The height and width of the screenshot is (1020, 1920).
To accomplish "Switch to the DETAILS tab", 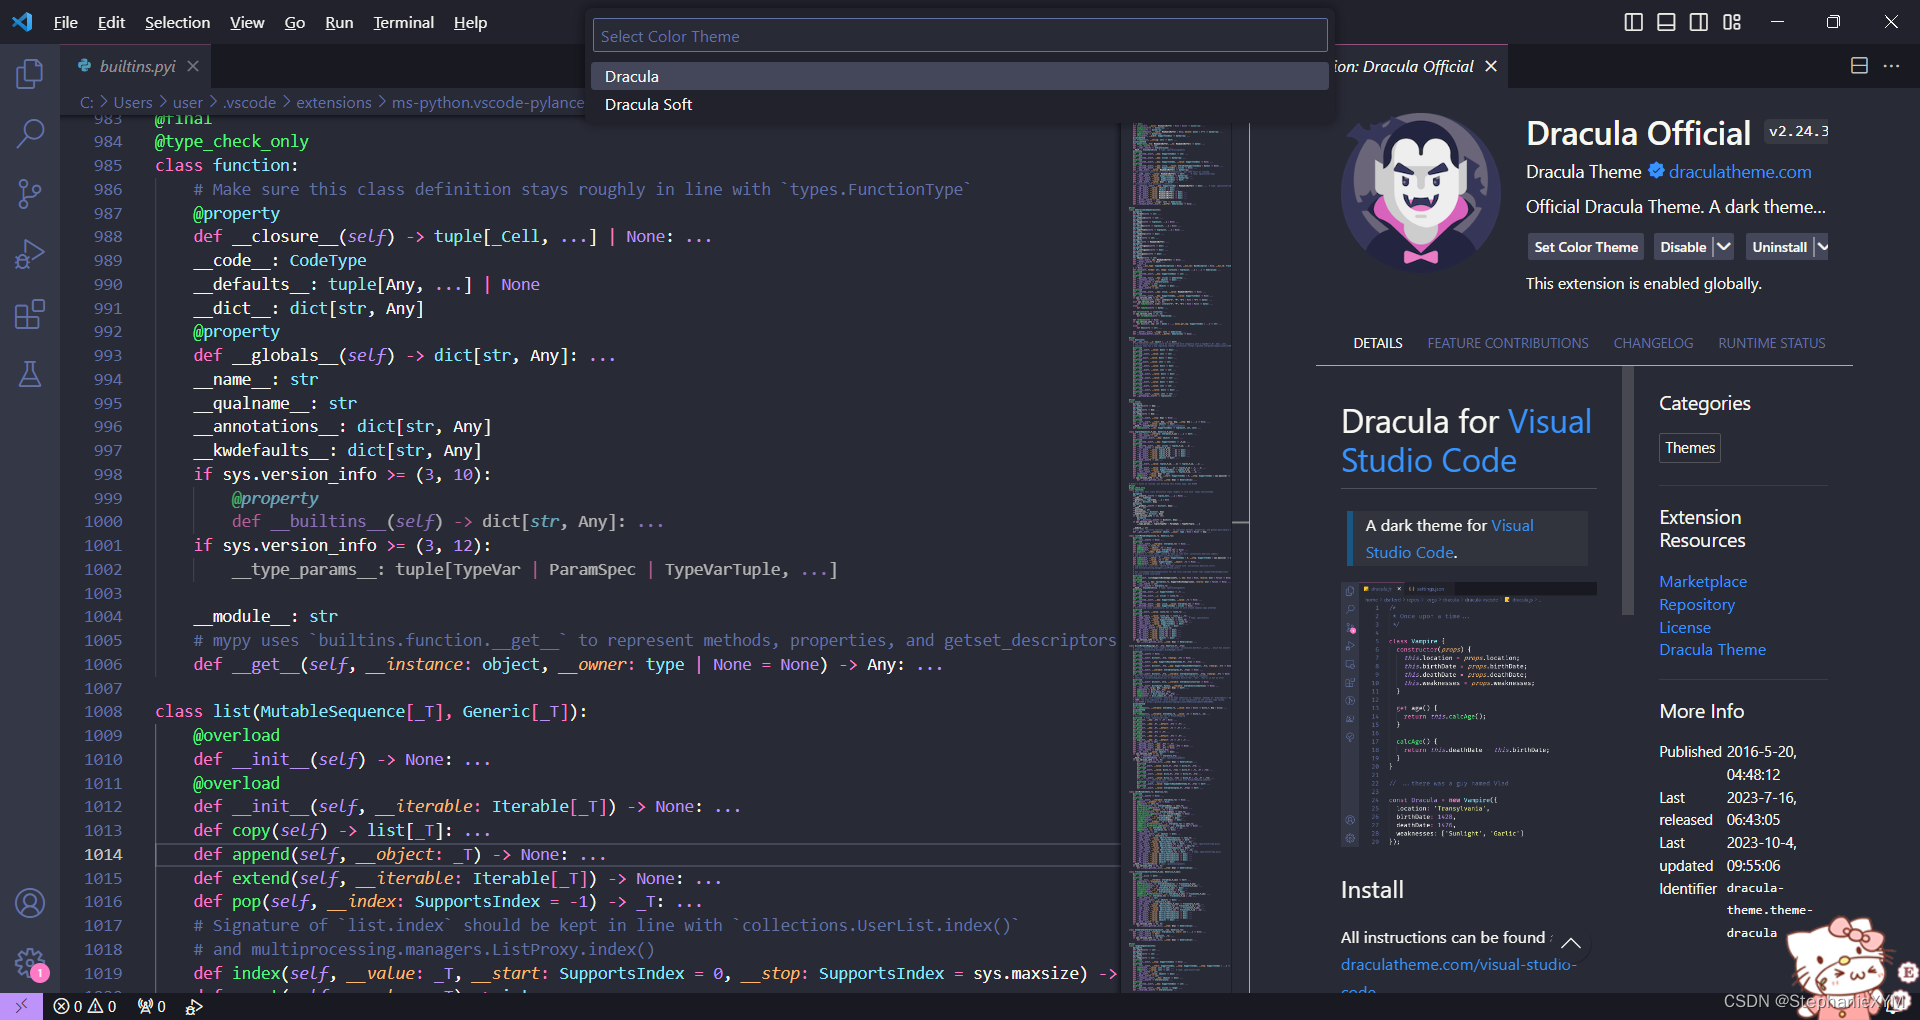I will coord(1378,343).
